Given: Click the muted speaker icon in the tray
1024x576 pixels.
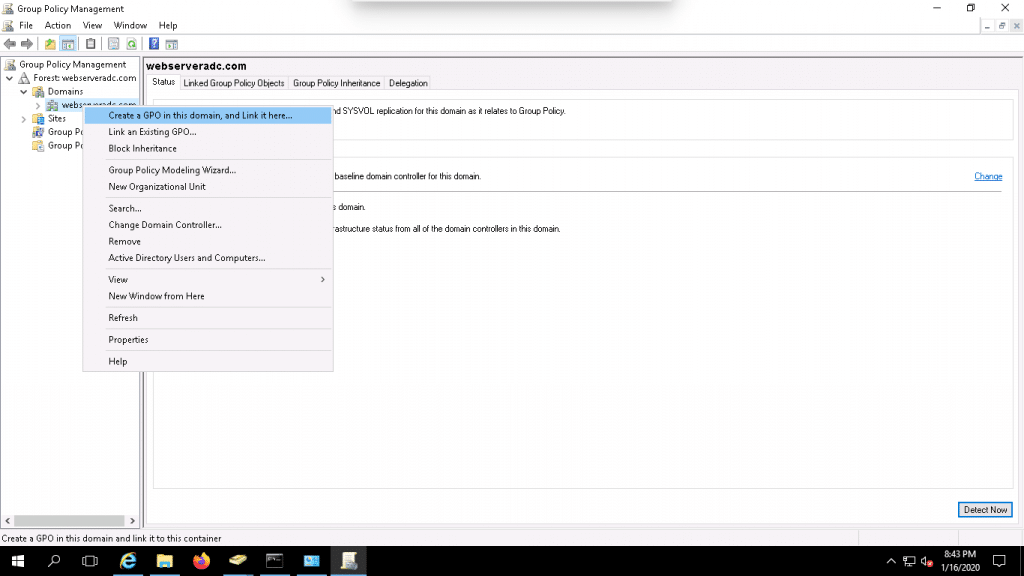Looking at the screenshot, I should (926, 561).
